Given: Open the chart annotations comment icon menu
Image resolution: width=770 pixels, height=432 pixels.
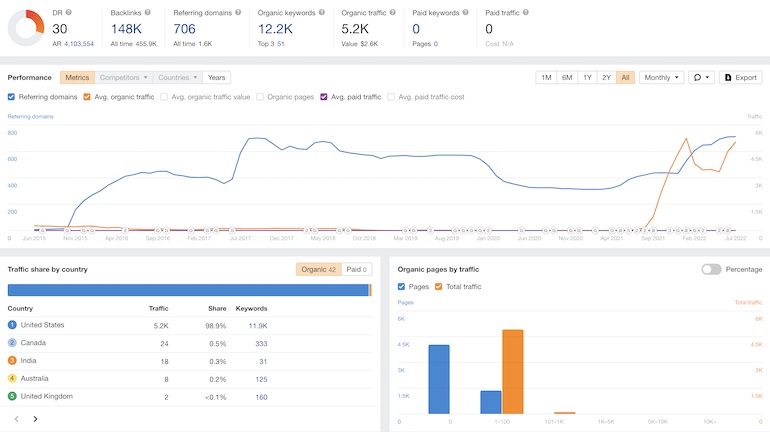Looking at the screenshot, I should [x=701, y=78].
